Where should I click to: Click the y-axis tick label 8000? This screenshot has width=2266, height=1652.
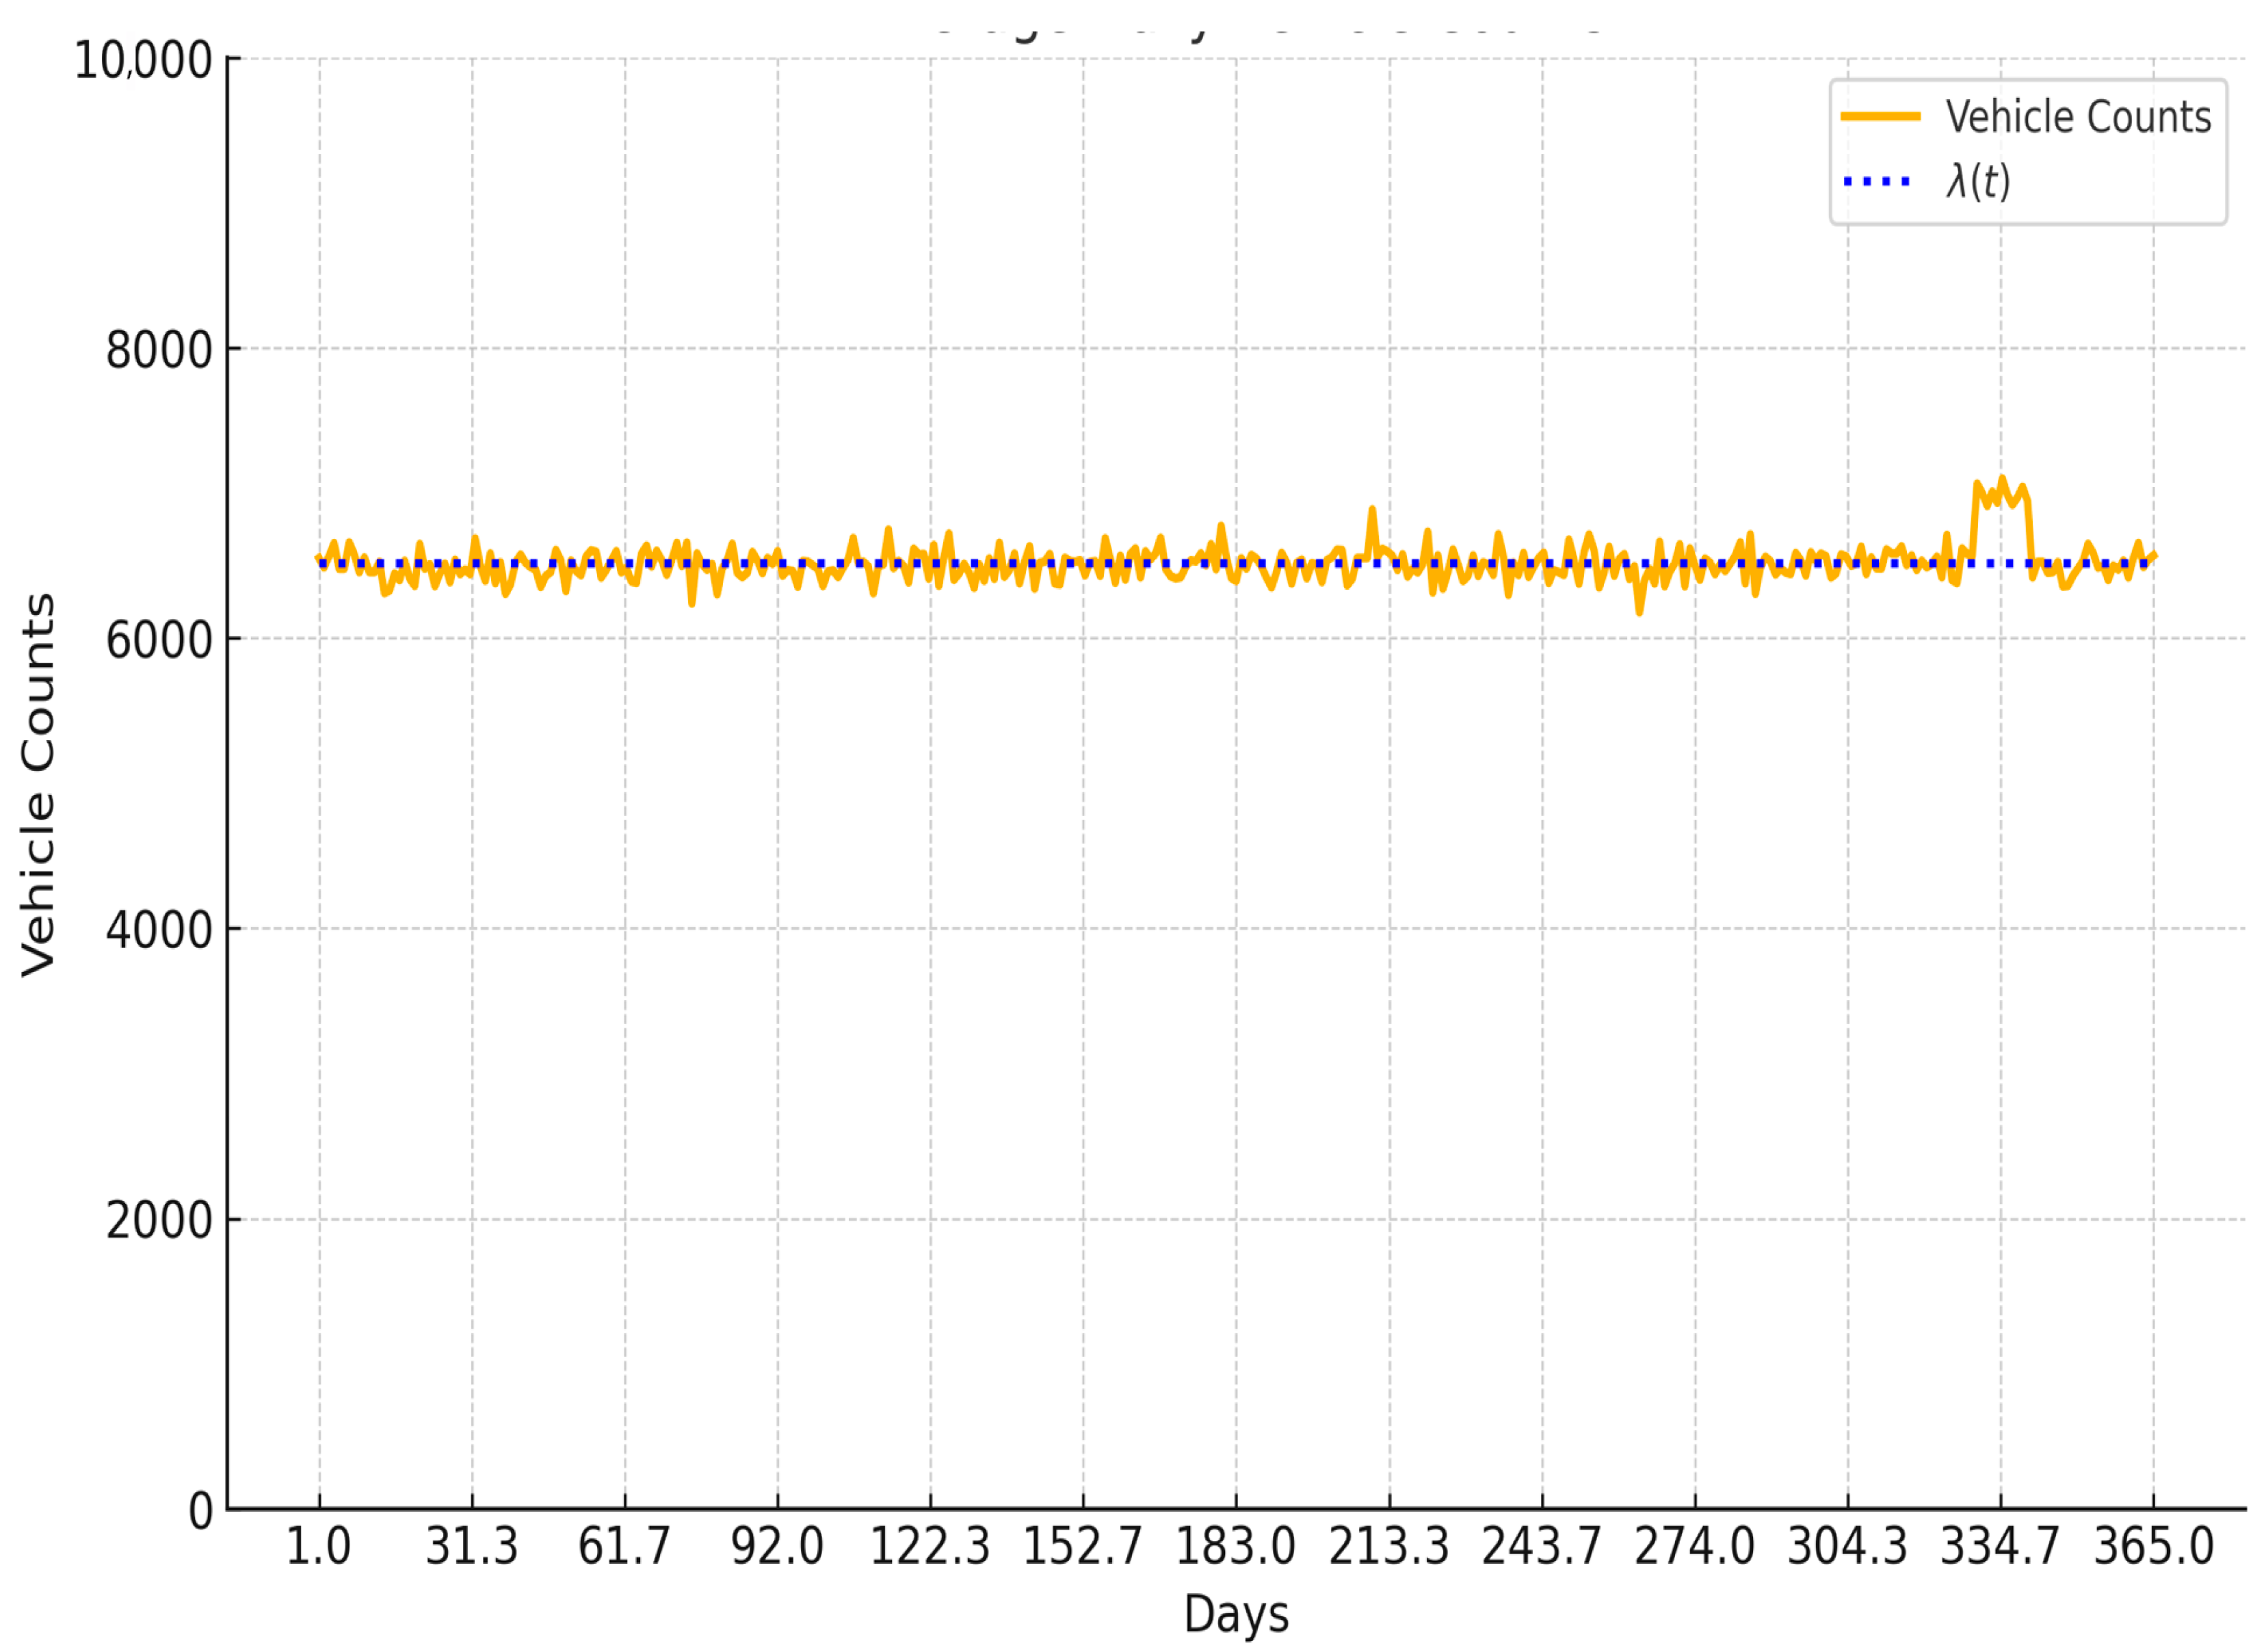pyautogui.click(x=159, y=351)
